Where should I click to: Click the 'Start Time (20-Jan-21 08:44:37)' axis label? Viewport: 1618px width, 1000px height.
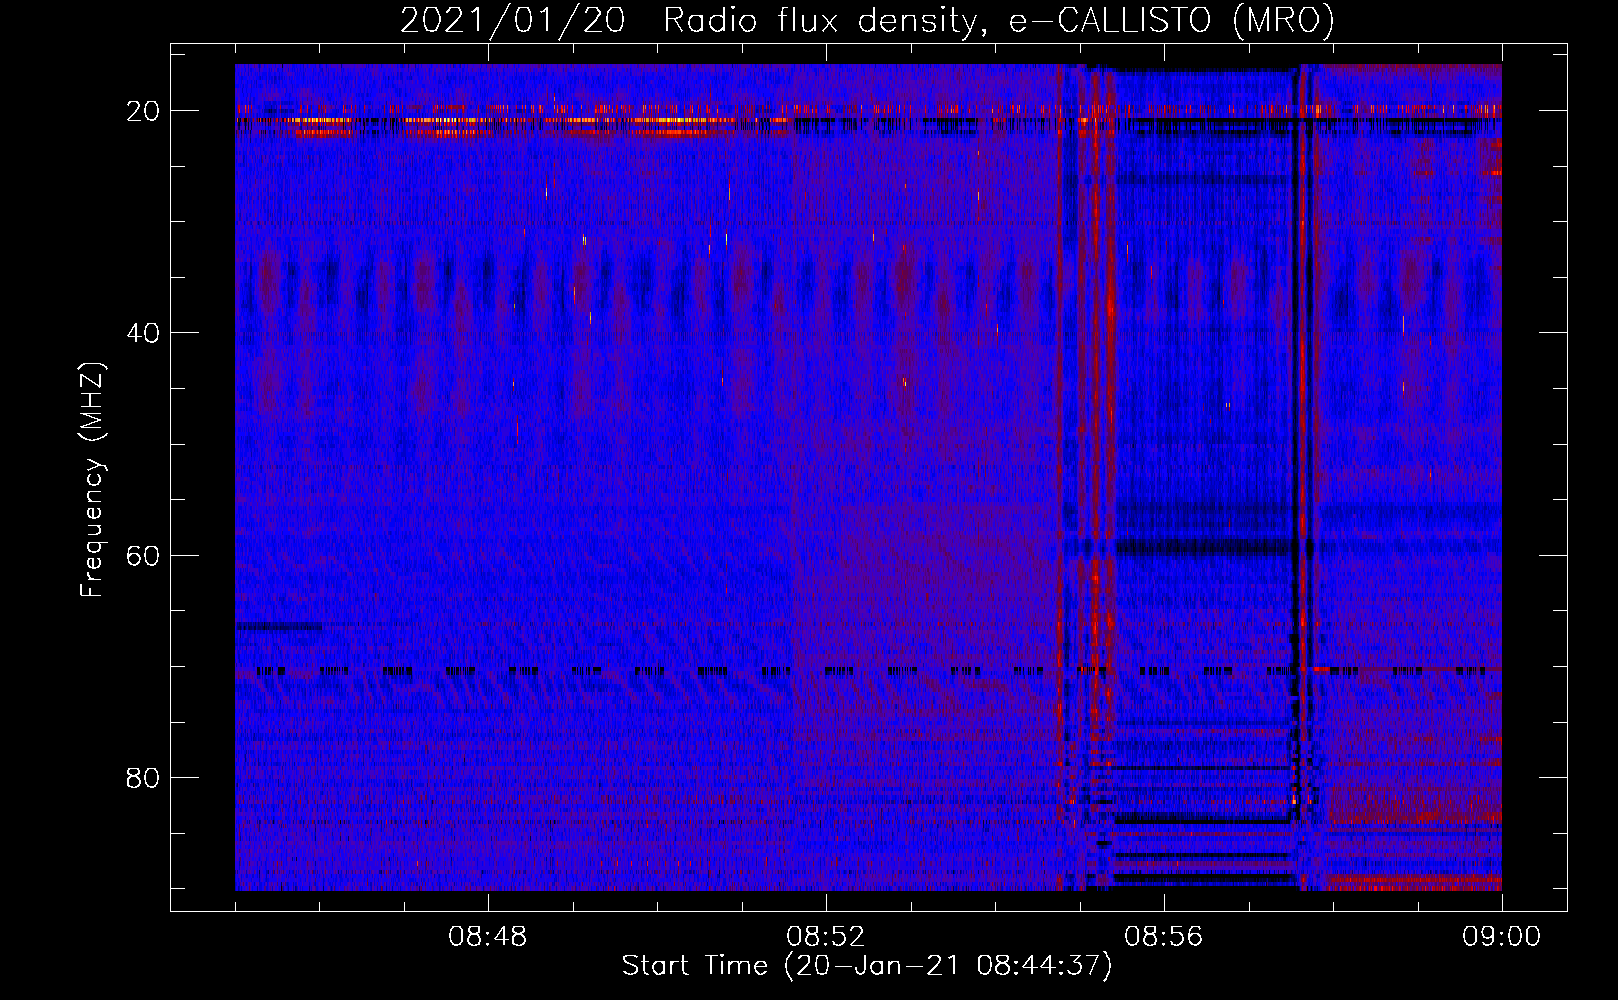866,966
